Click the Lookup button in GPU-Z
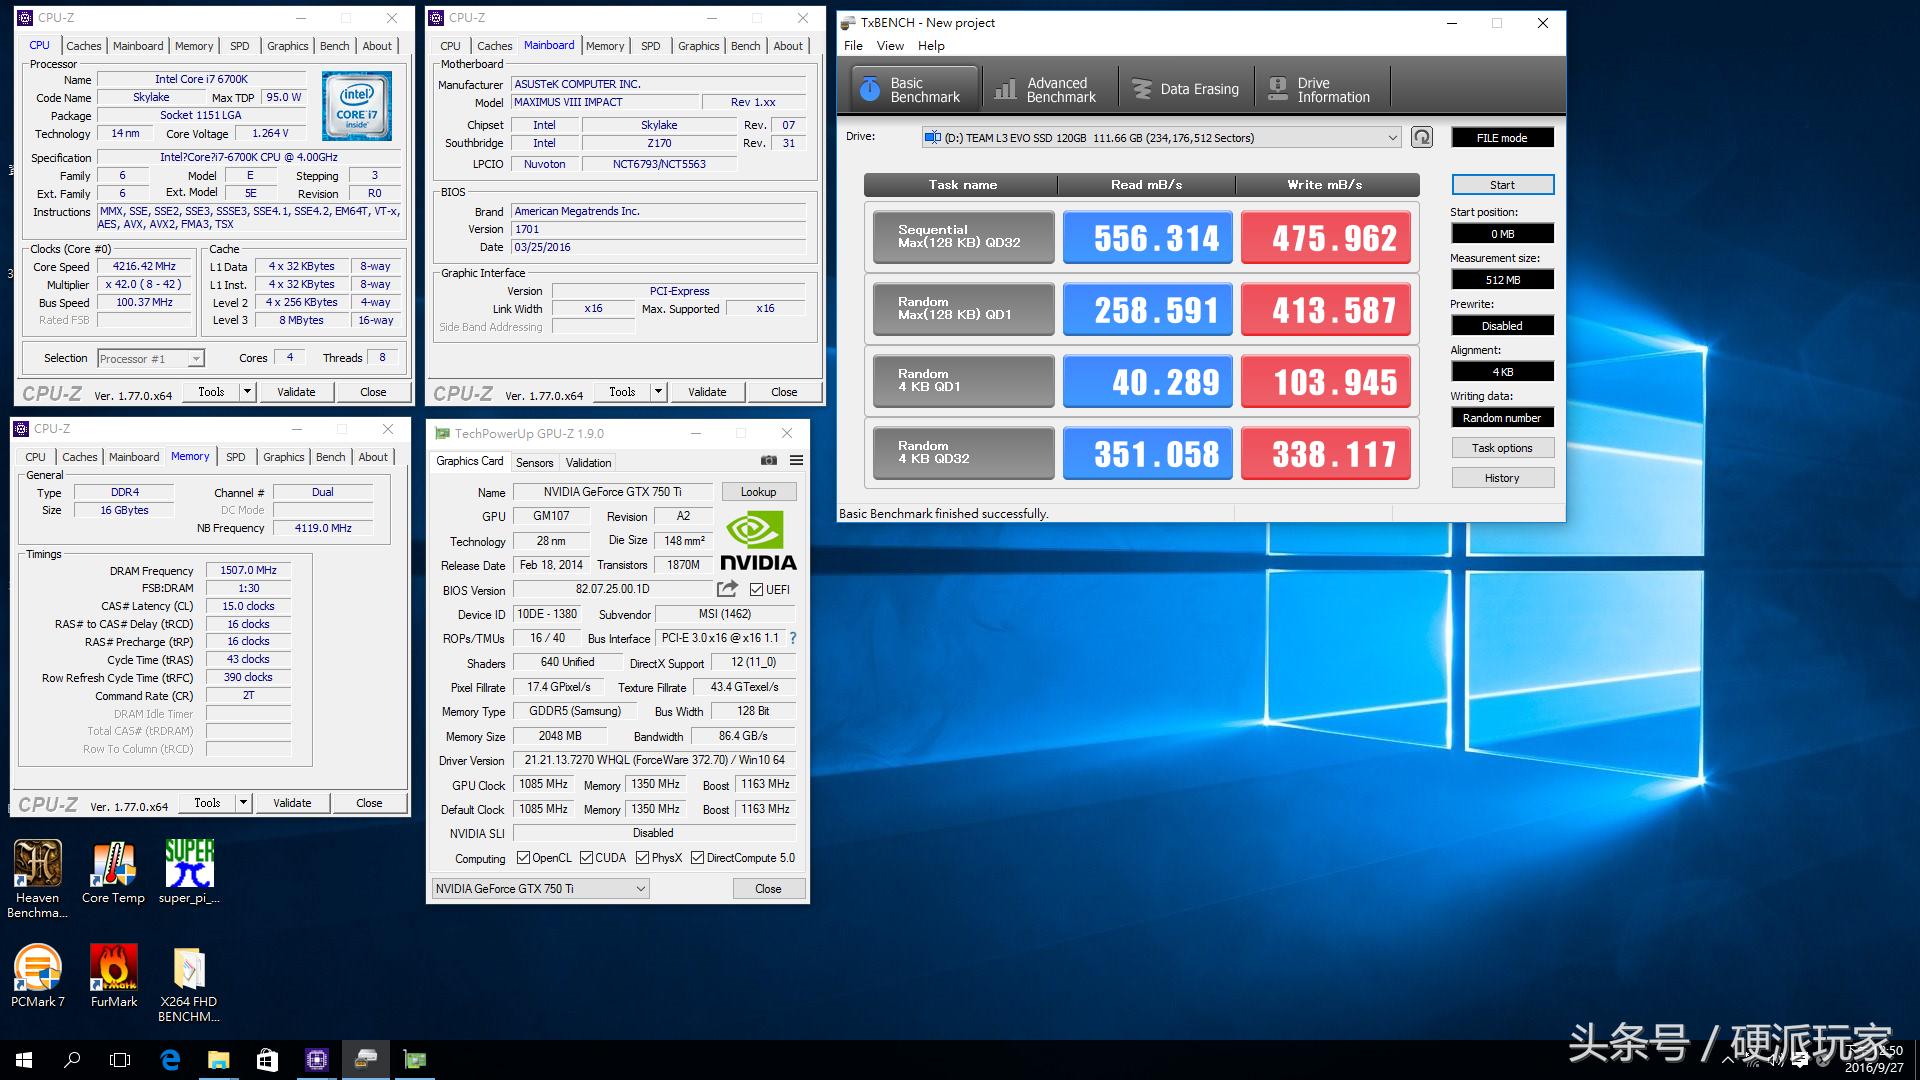Screen dimensions: 1920x1080 [758, 492]
